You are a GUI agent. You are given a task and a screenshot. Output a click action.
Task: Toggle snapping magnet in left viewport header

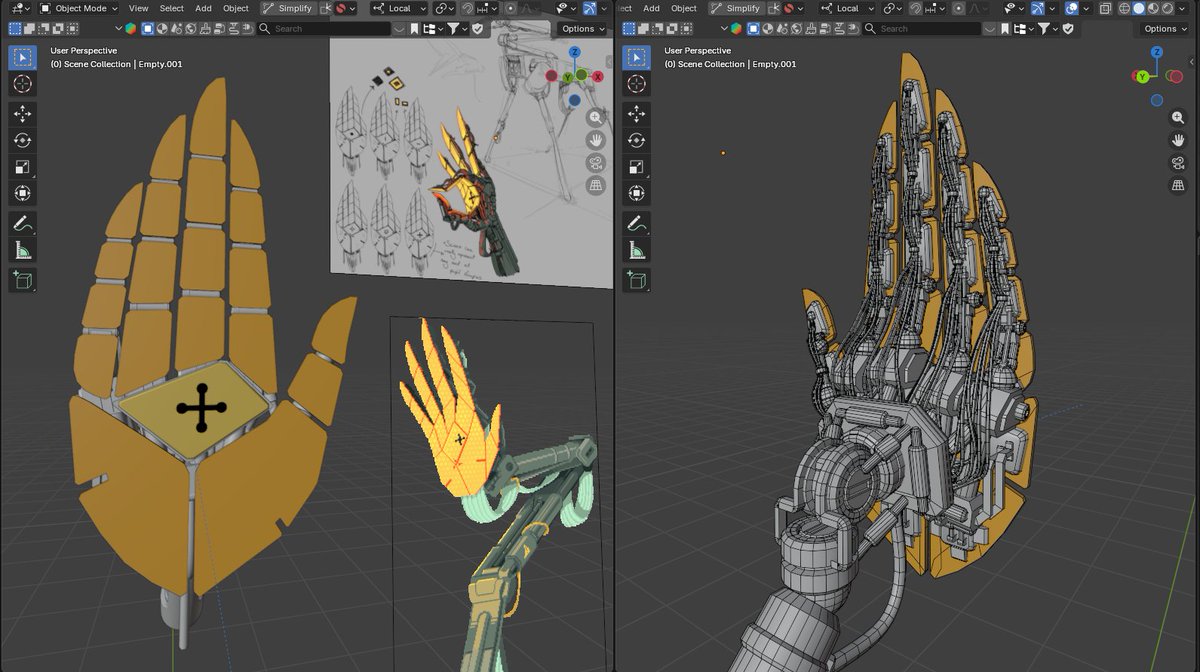(x=467, y=8)
